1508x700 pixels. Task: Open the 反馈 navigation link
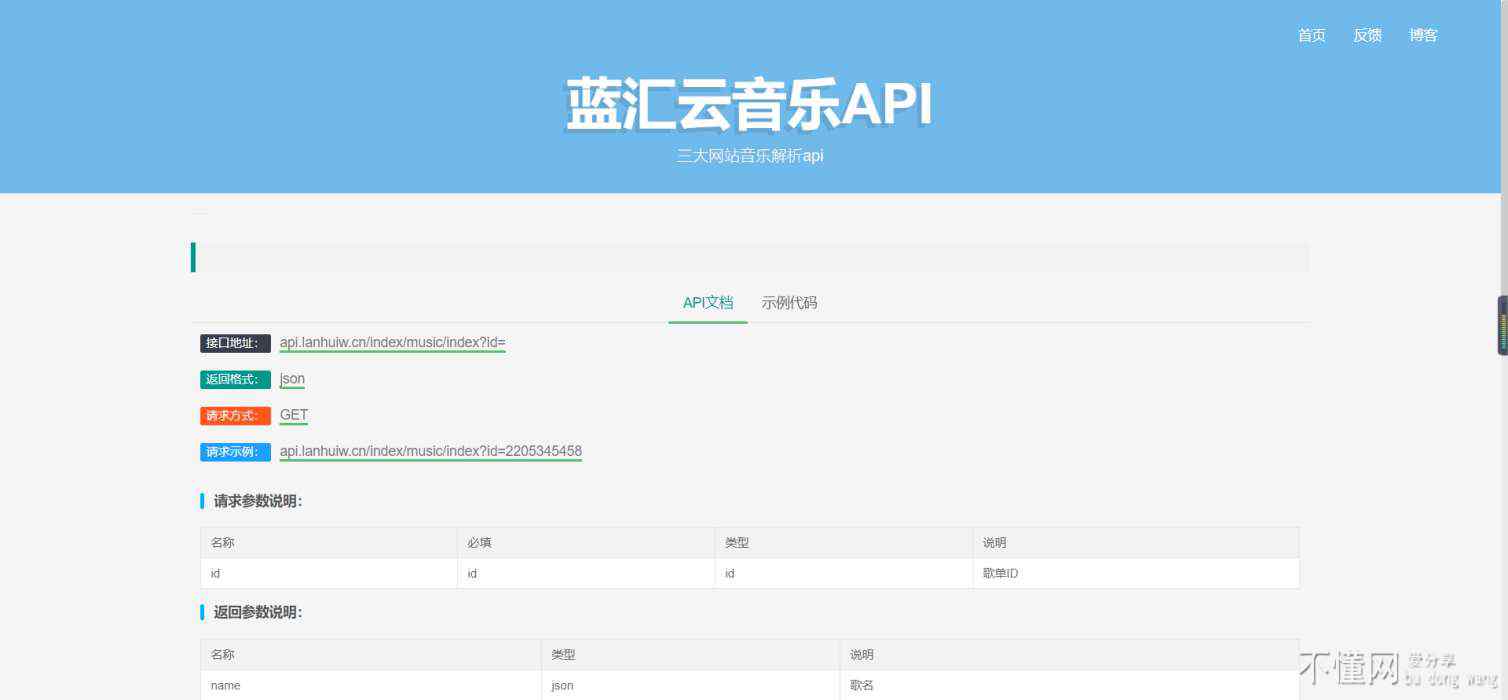point(1367,35)
